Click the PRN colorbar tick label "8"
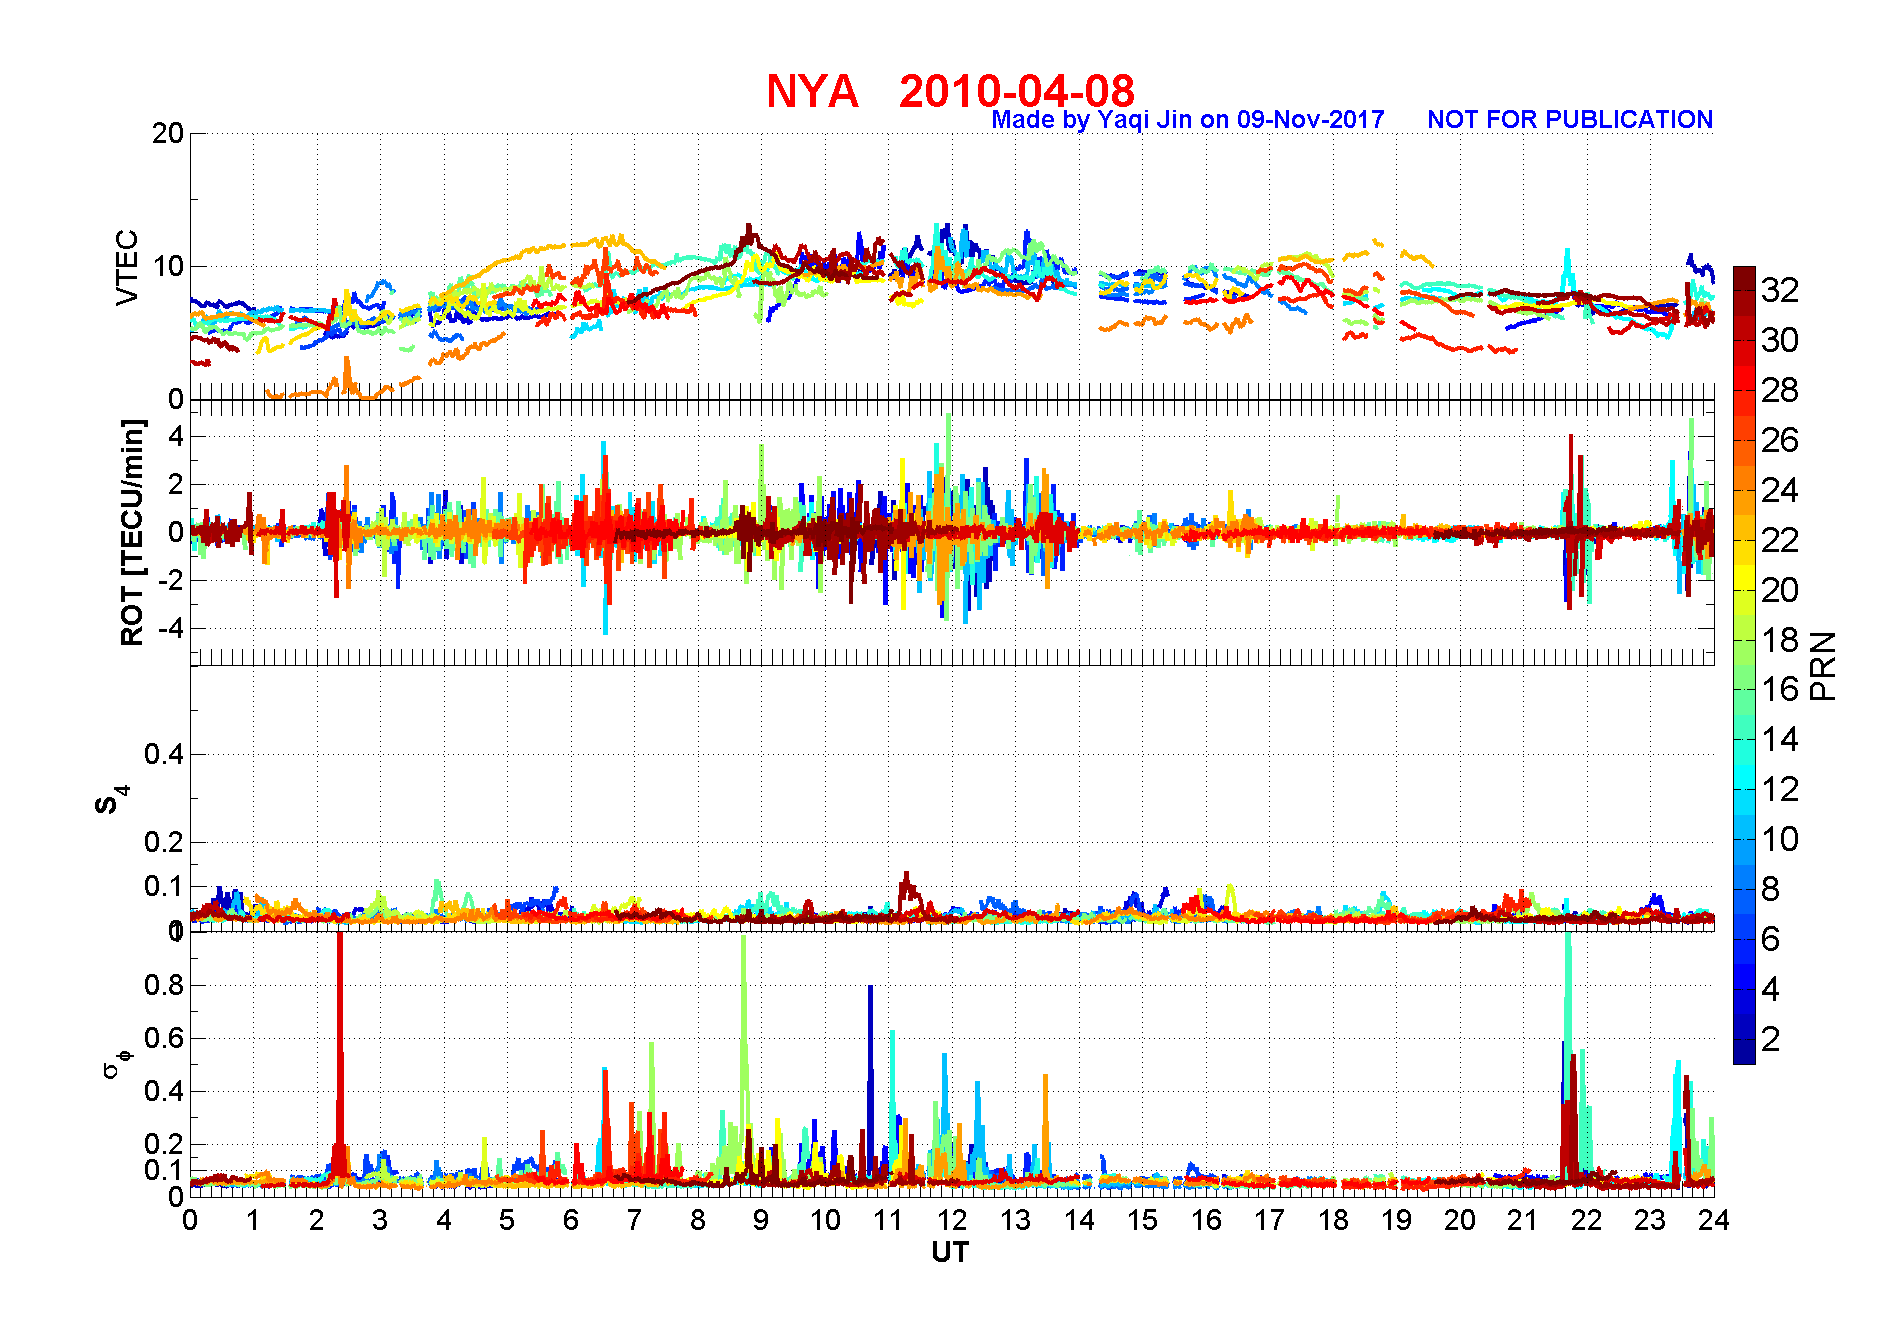1904x1330 pixels. coord(1770,890)
